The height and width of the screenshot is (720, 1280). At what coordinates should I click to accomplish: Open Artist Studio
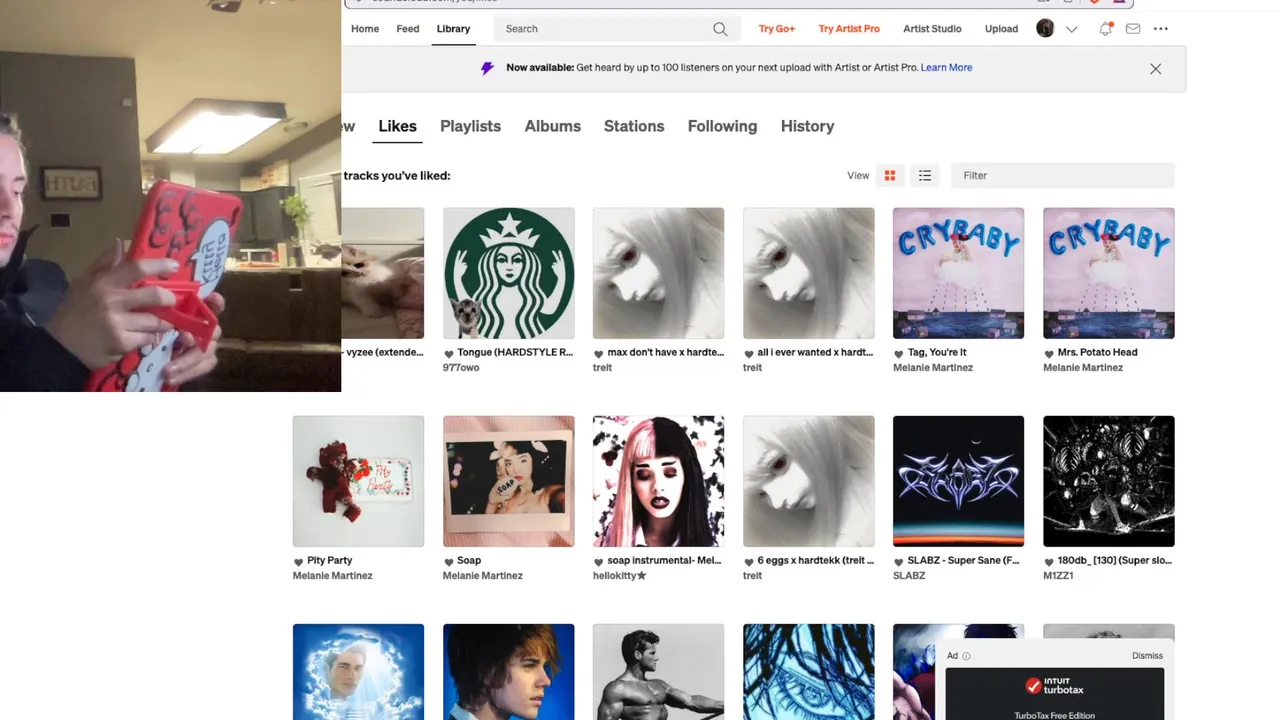pyautogui.click(x=932, y=29)
